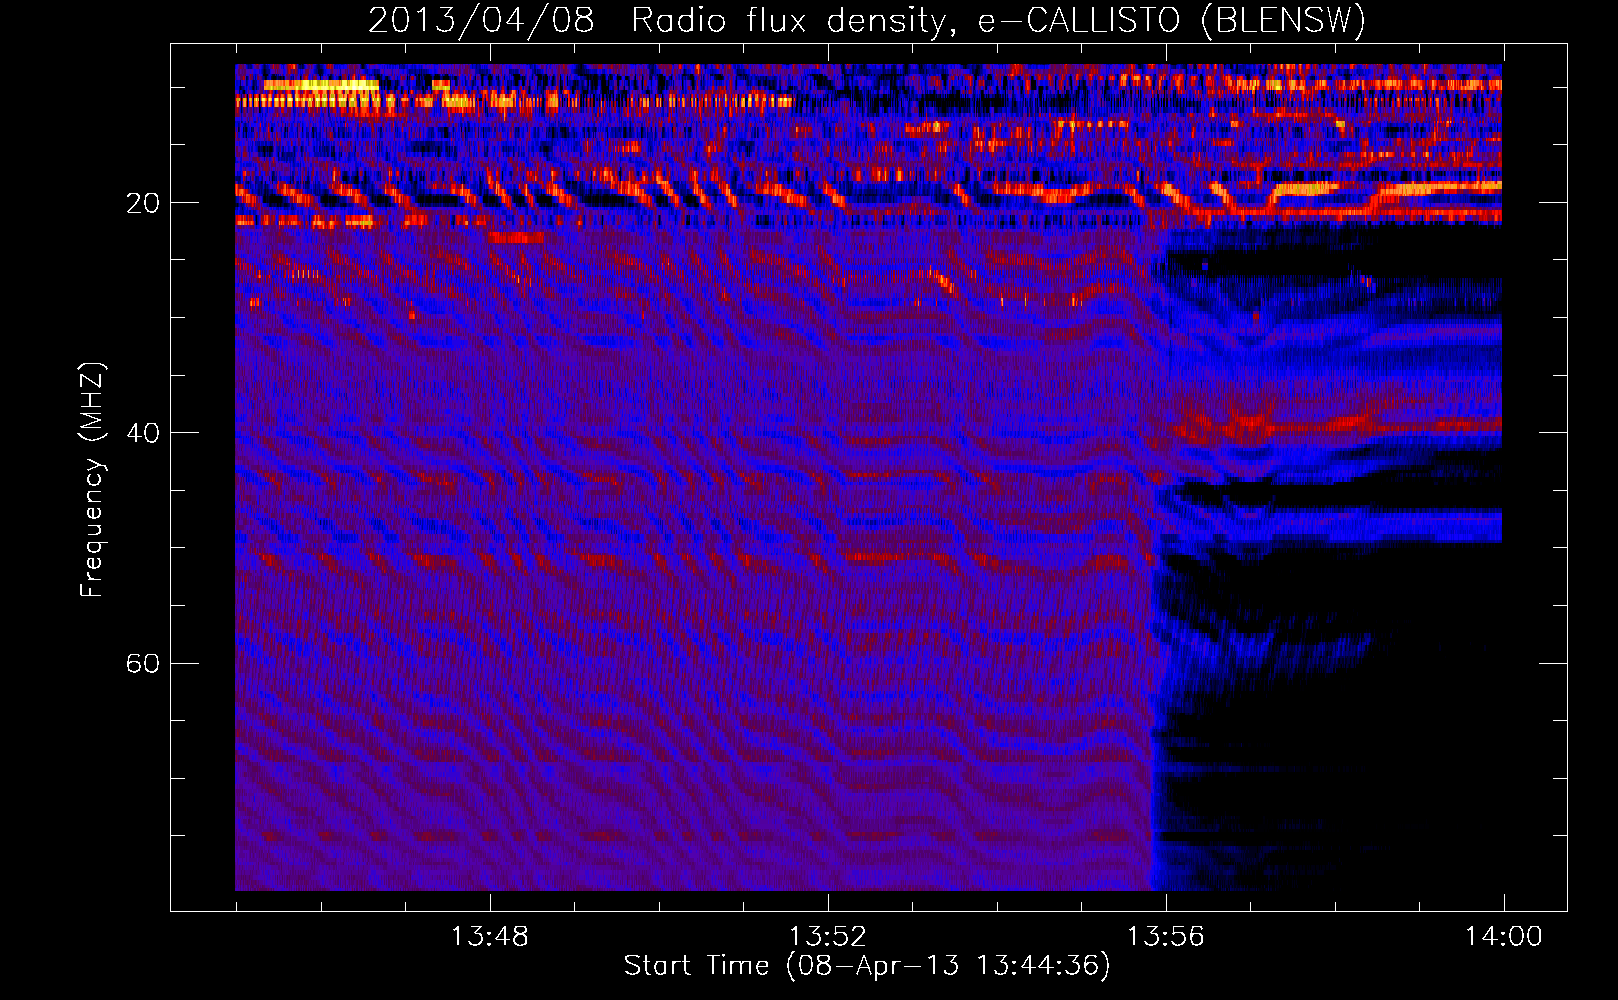Click the 60 frequency tick label
The width and height of the screenshot is (1618, 1000).
coord(143,663)
